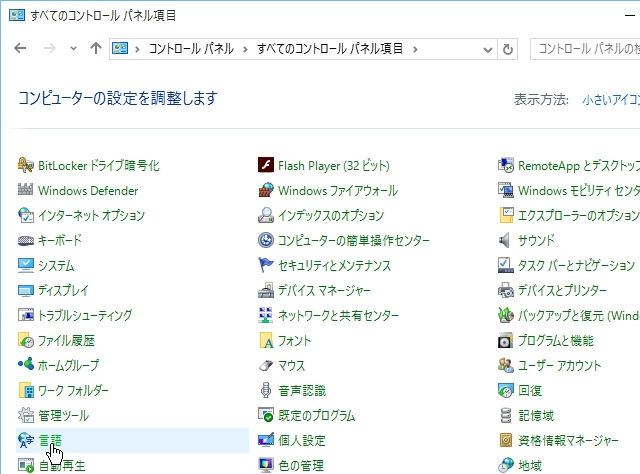The image size is (640, 474).
Task: Click the 管理ツール gear icon
Action: 25,415
